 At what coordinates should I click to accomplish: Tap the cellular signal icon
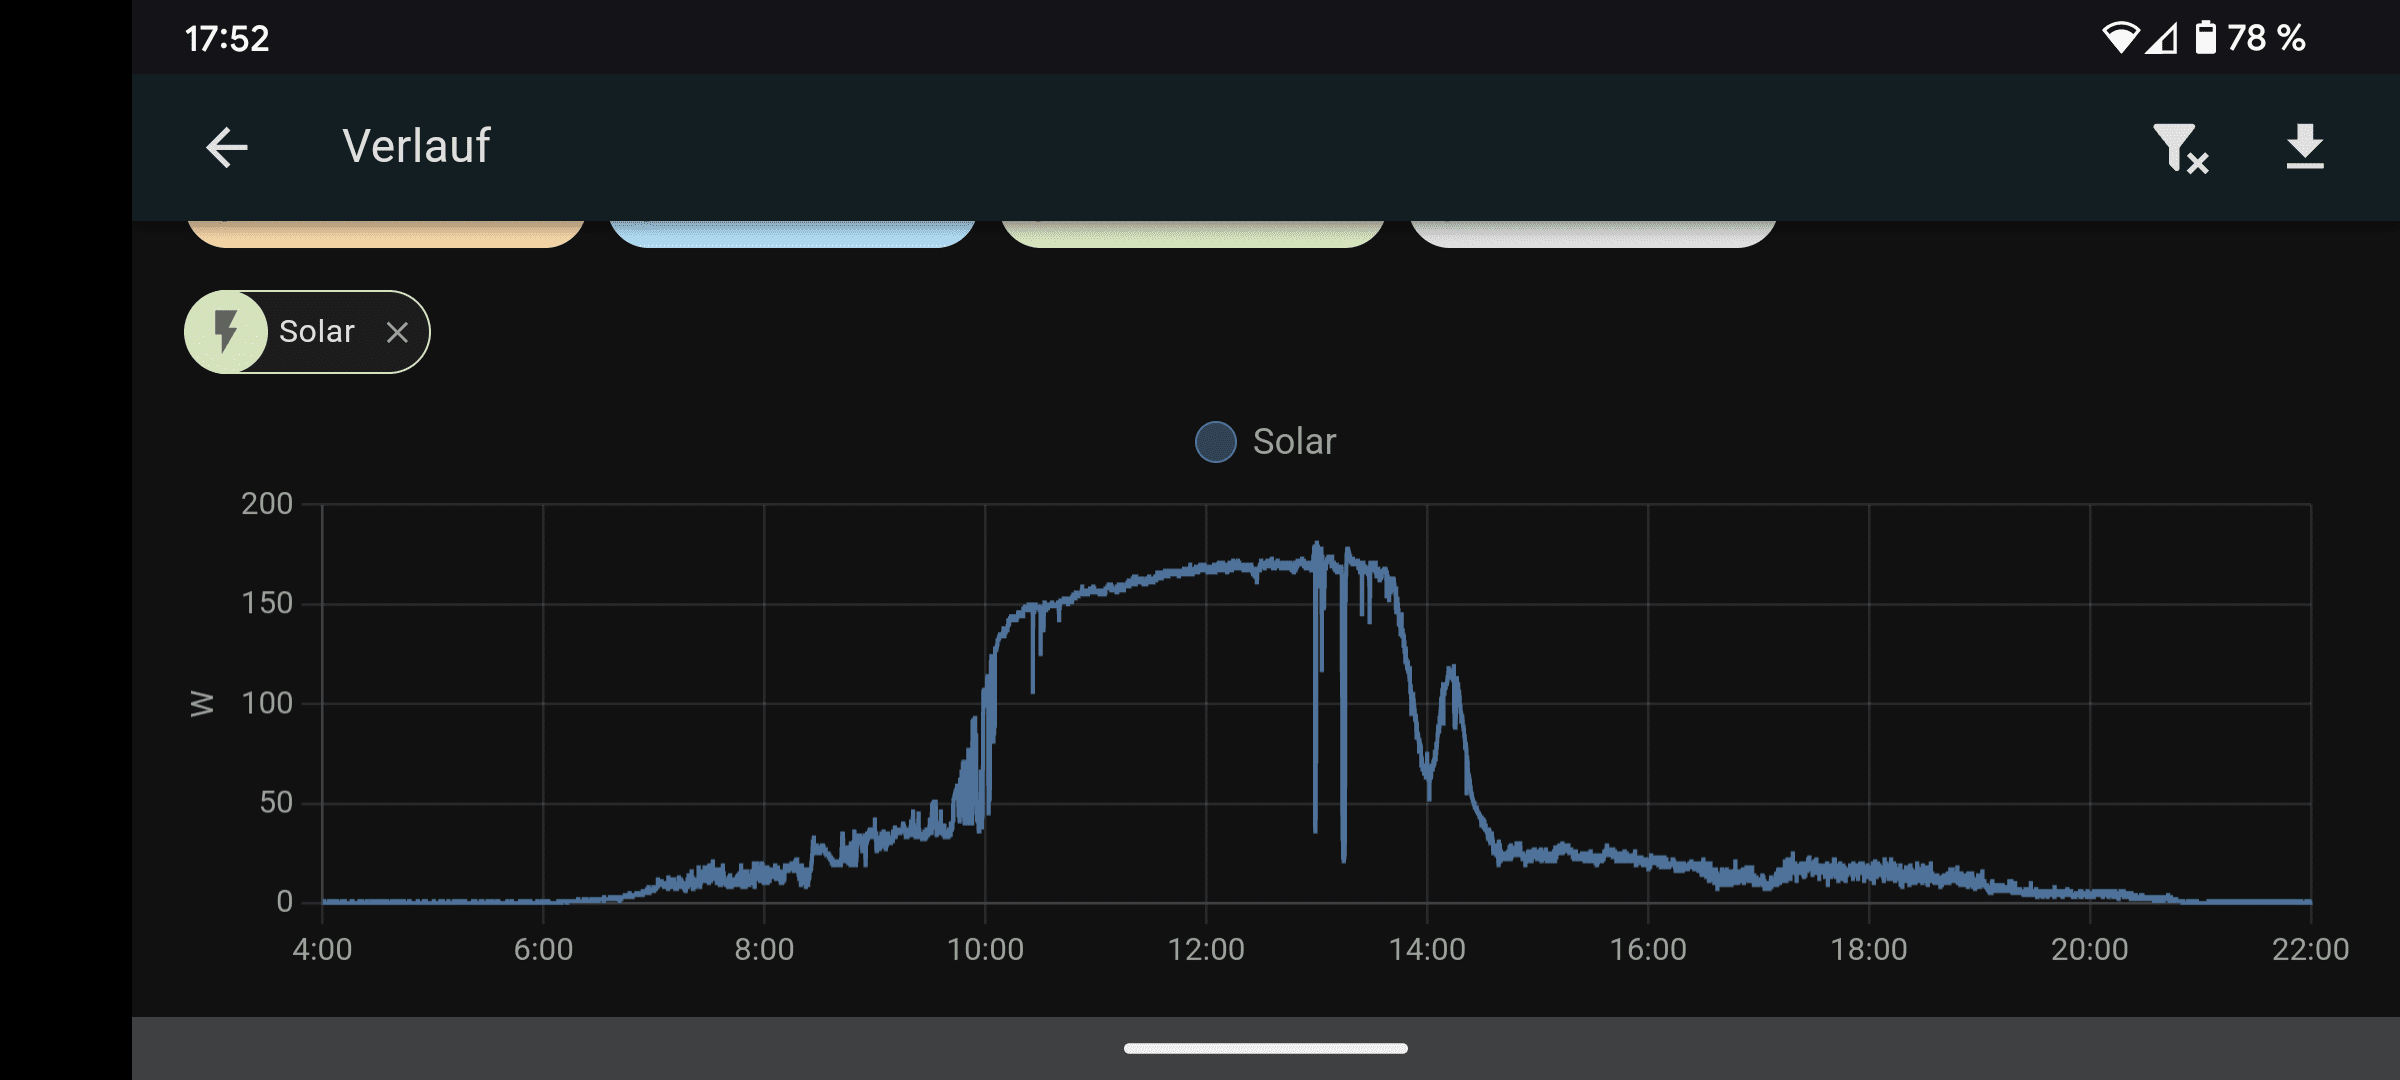2161,38
